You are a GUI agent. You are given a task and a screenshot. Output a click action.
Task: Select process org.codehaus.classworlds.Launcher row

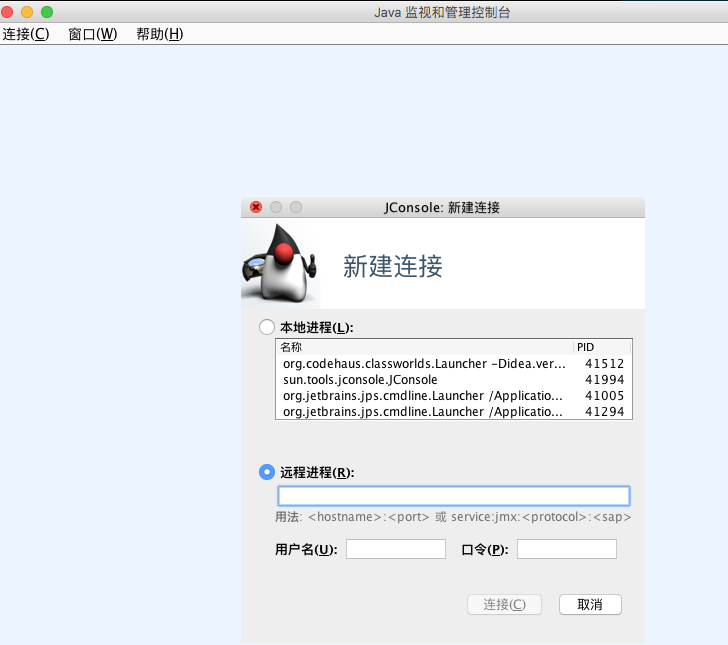(454, 364)
